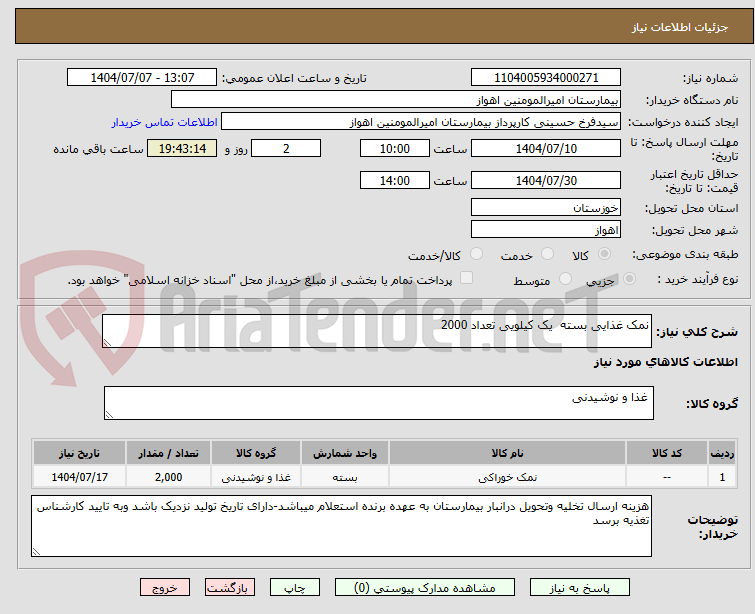This screenshot has width=755, height=614.
Task: Click the پاسخ به نیاز button
Action: (x=580, y=588)
